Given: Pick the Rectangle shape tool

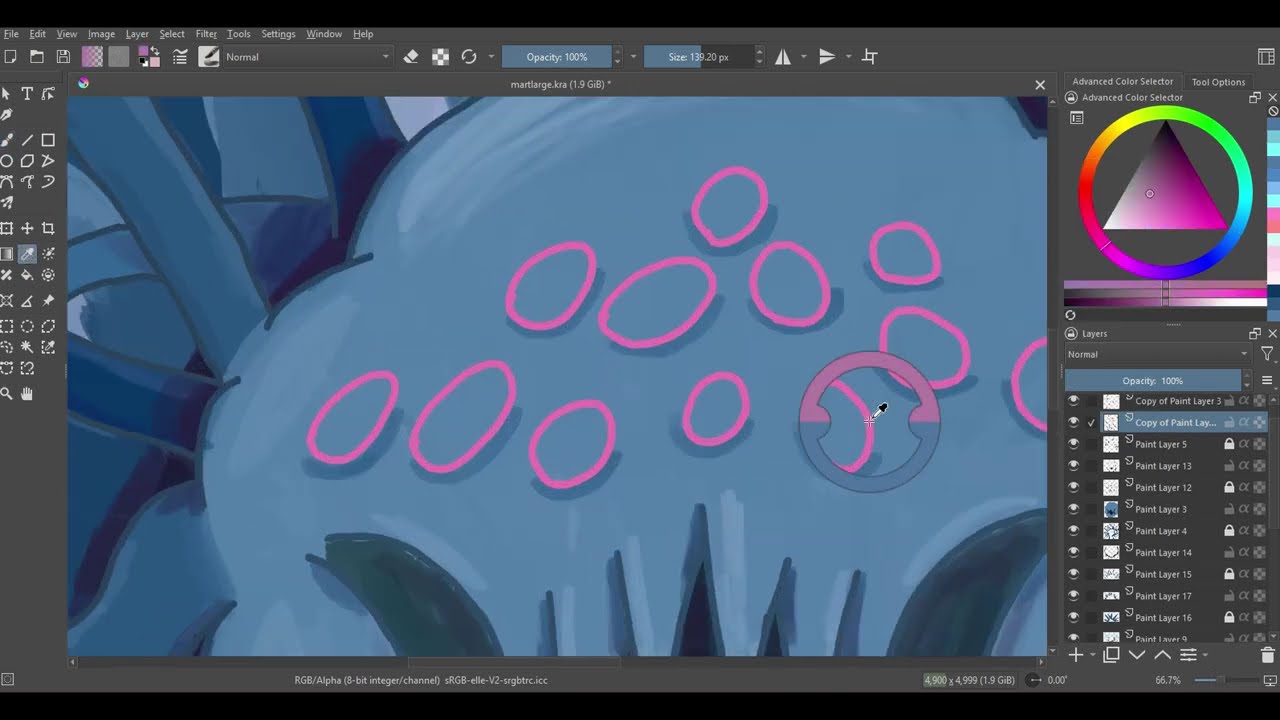Looking at the screenshot, I should 48,140.
